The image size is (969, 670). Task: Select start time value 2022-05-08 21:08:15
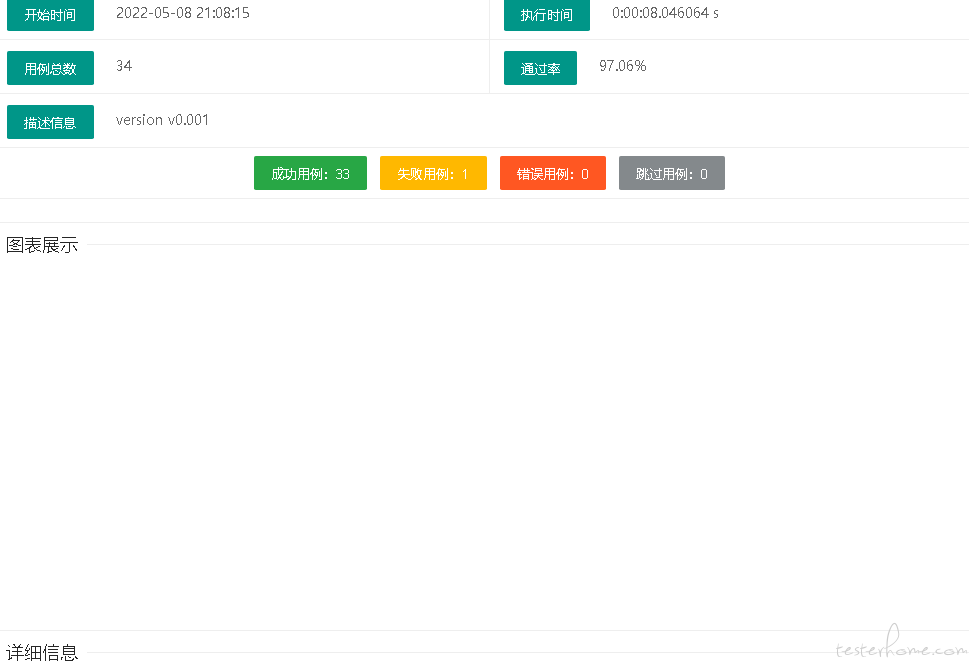183,13
